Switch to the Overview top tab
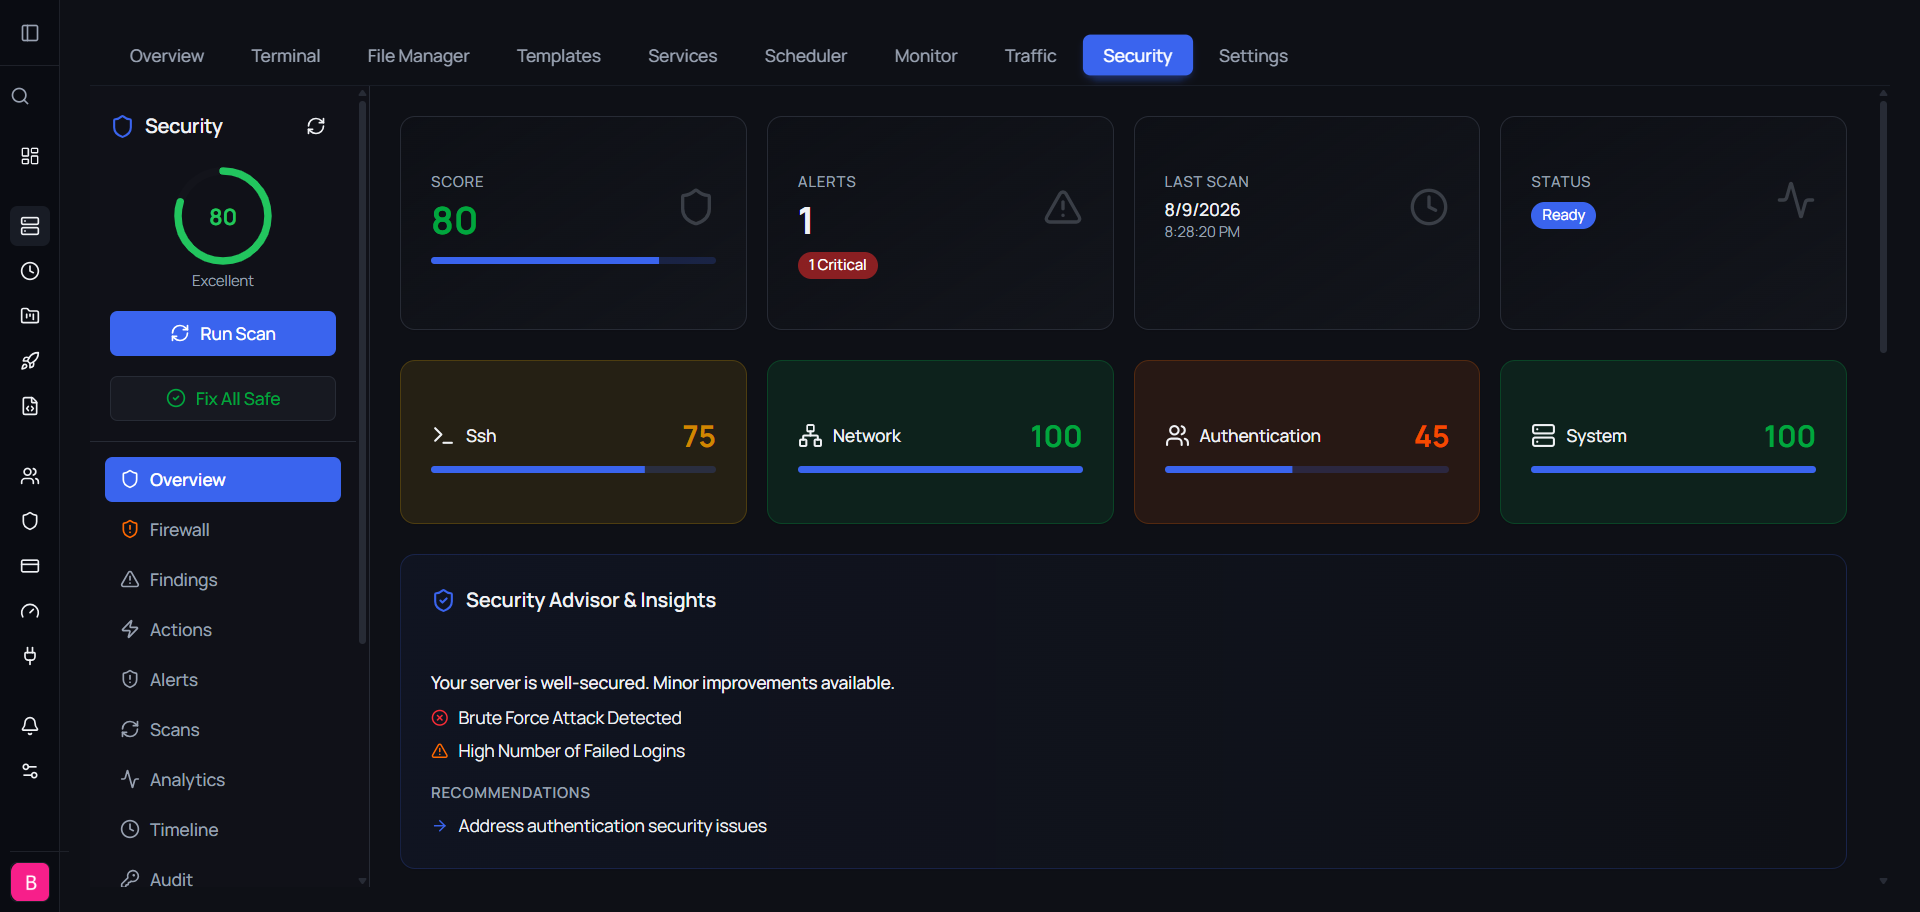The height and width of the screenshot is (912, 1920). (167, 56)
